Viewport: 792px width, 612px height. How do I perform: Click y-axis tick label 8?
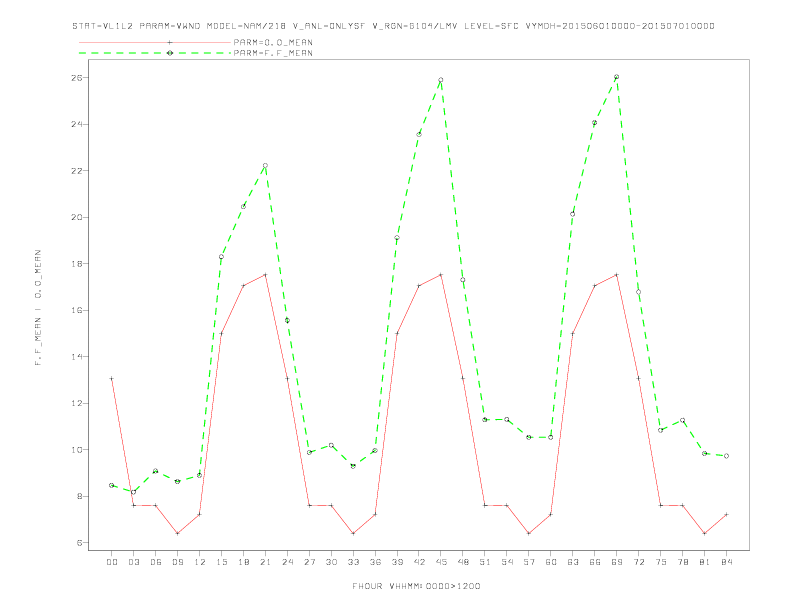coord(80,496)
